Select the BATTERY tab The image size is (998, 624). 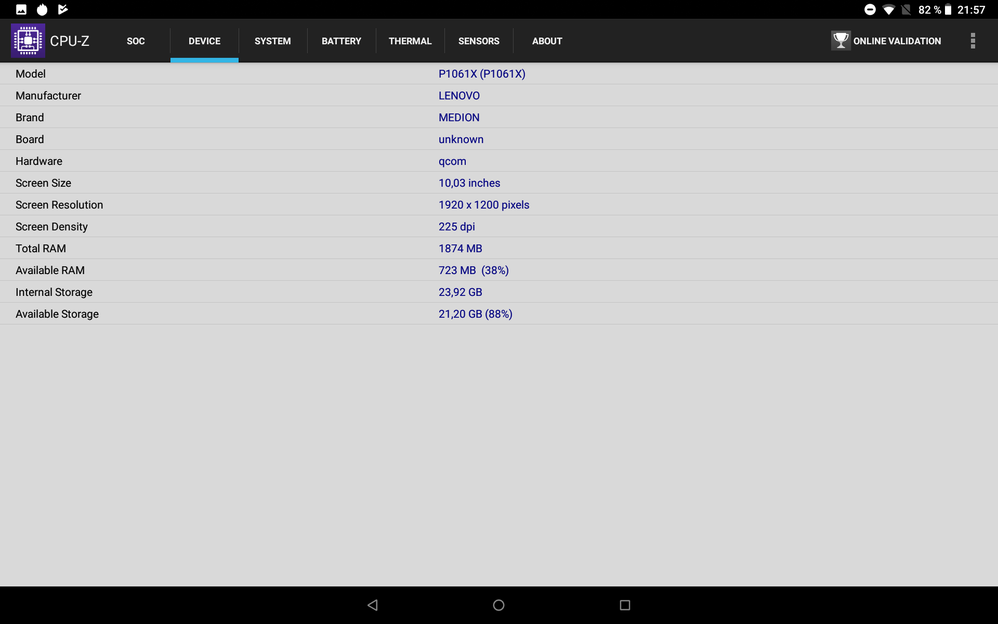point(341,41)
